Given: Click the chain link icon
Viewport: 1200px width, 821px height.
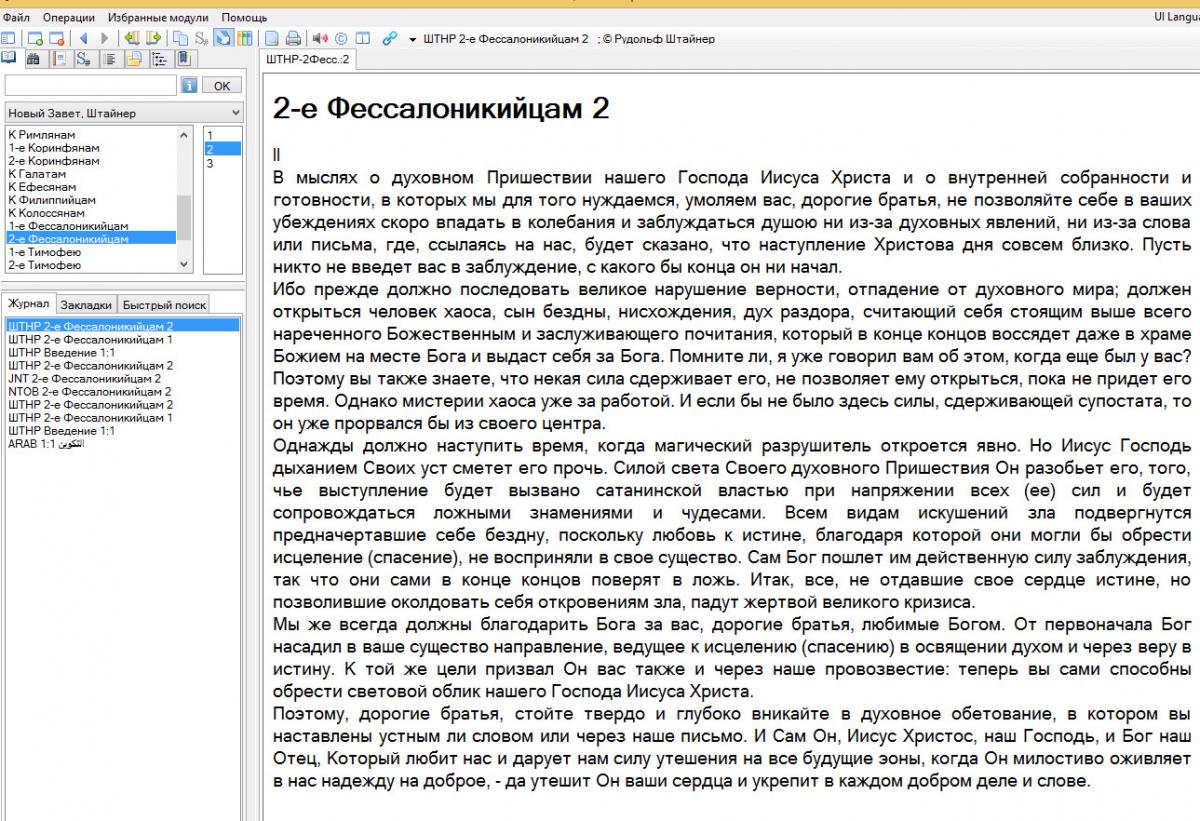Looking at the screenshot, I should coord(391,39).
